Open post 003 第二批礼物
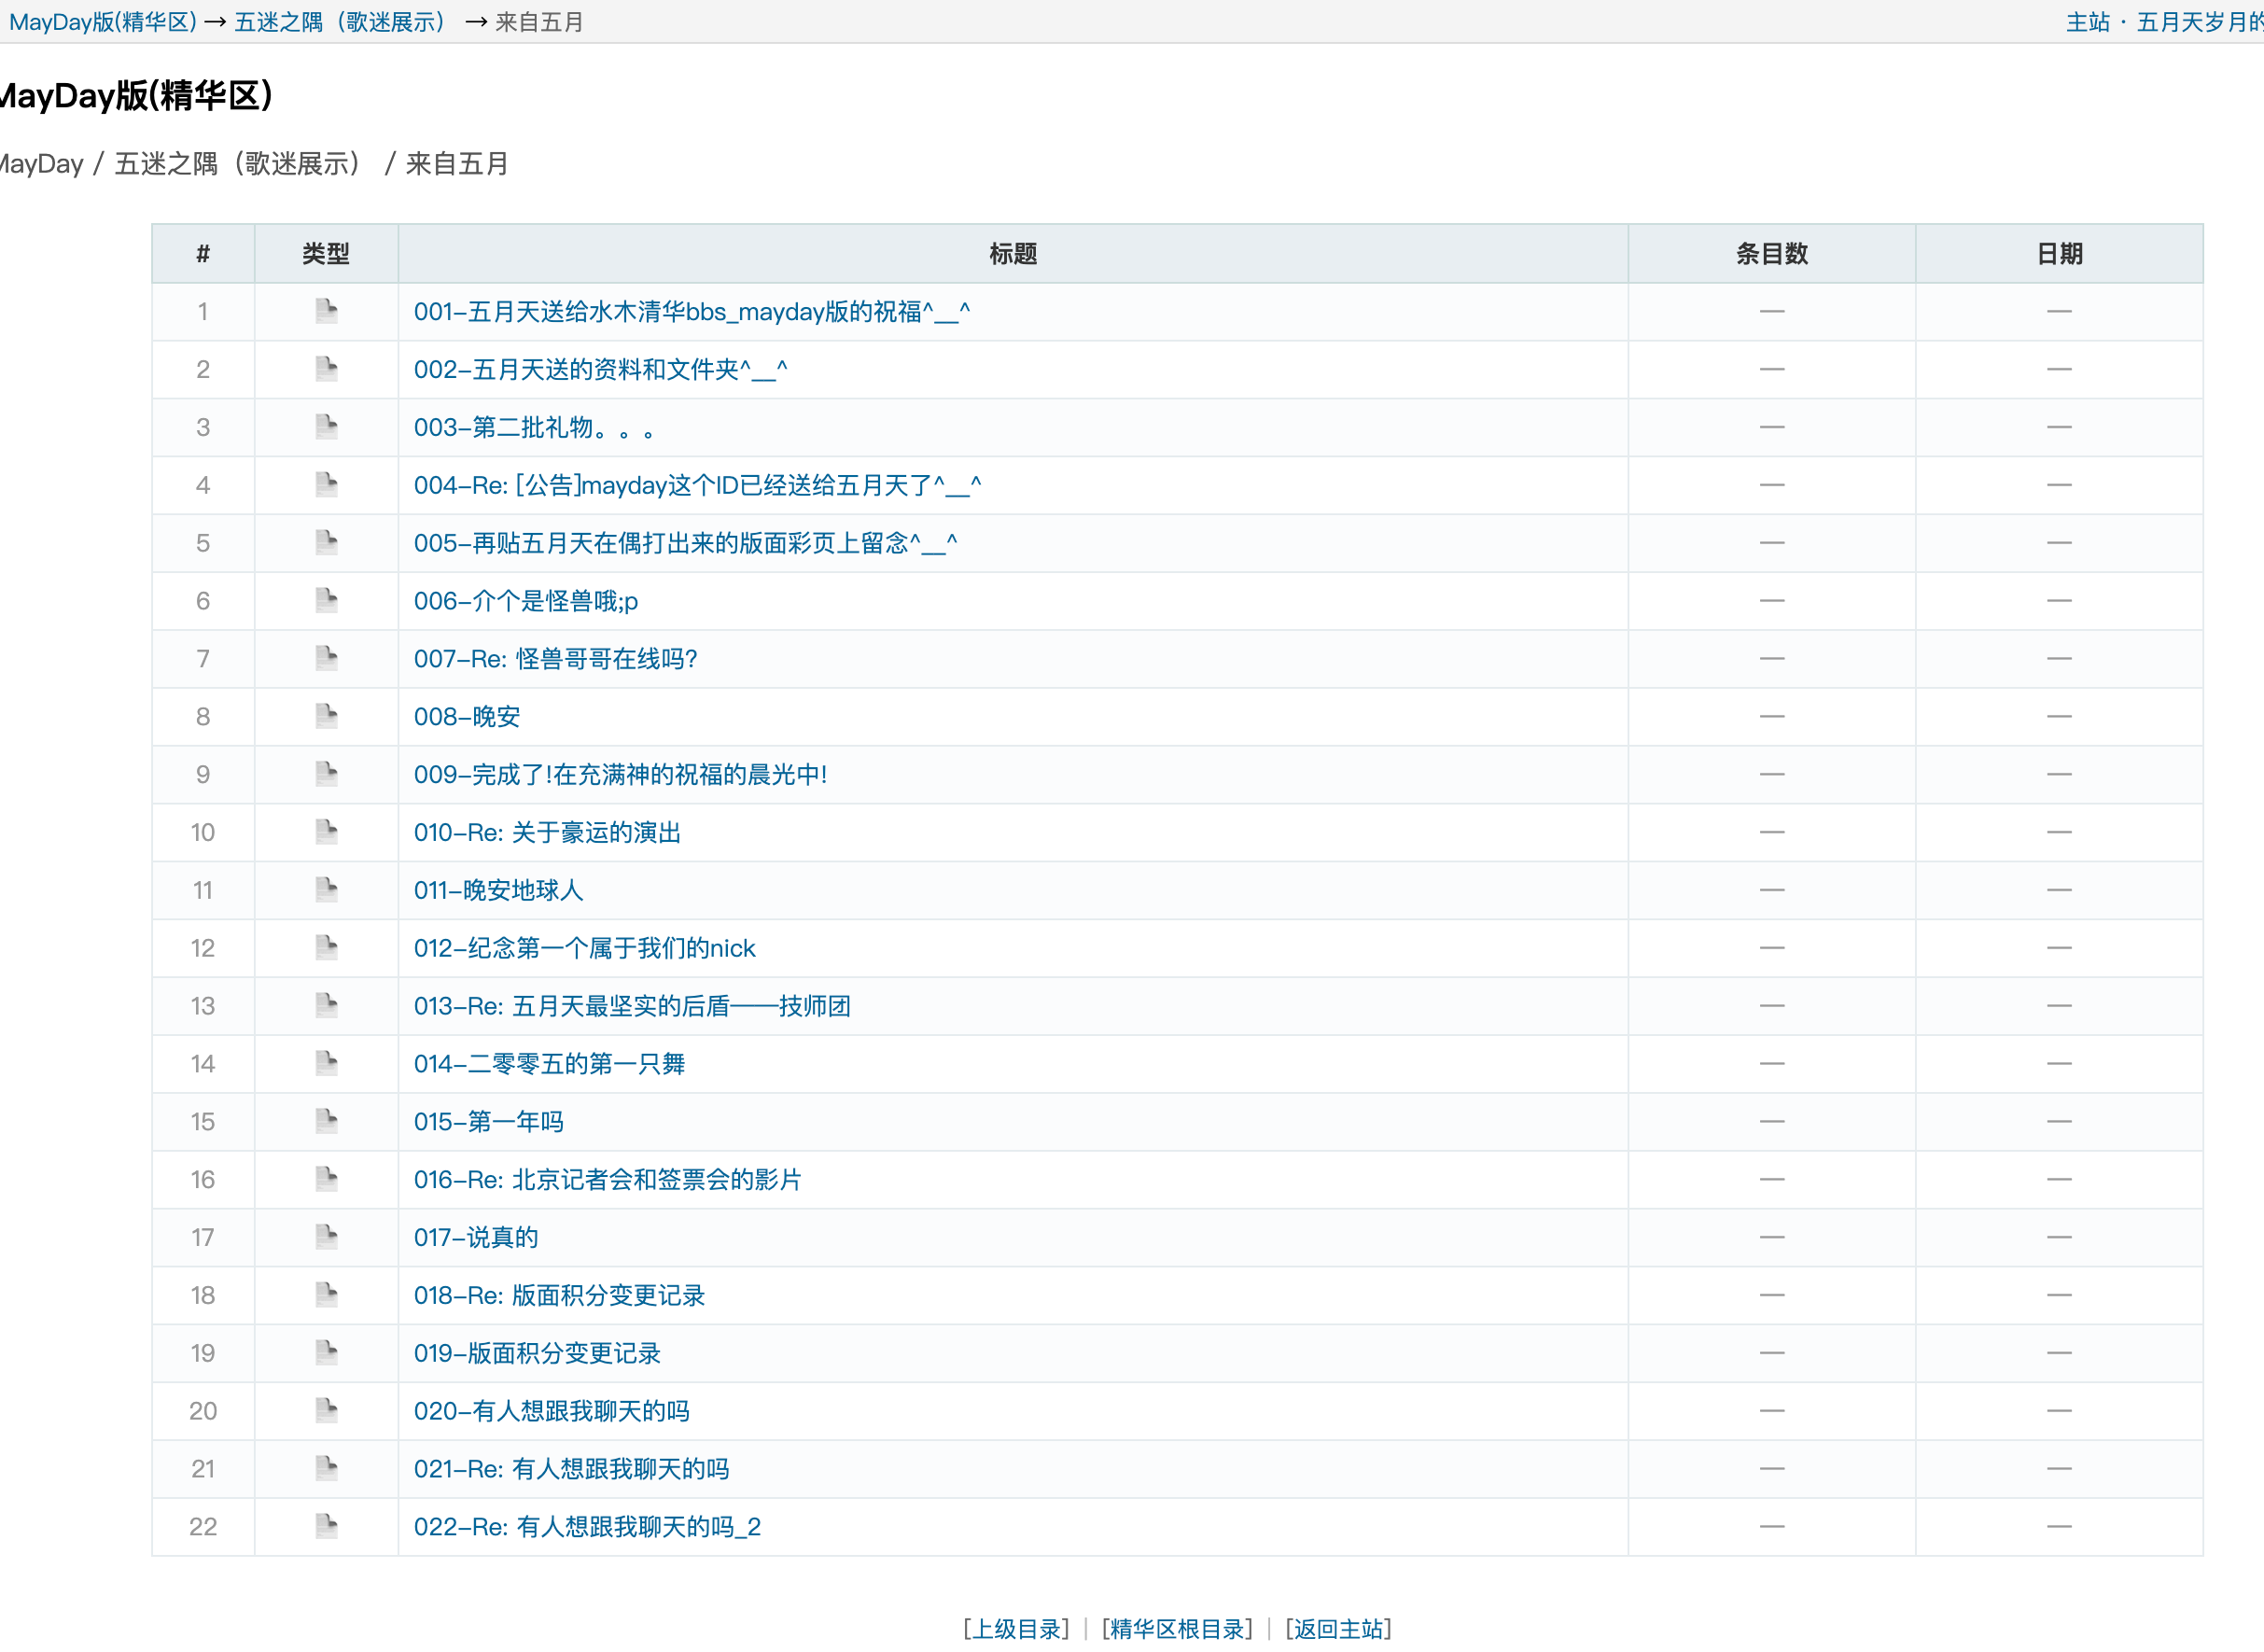Viewport: 2264px width, 1652px height. point(534,428)
